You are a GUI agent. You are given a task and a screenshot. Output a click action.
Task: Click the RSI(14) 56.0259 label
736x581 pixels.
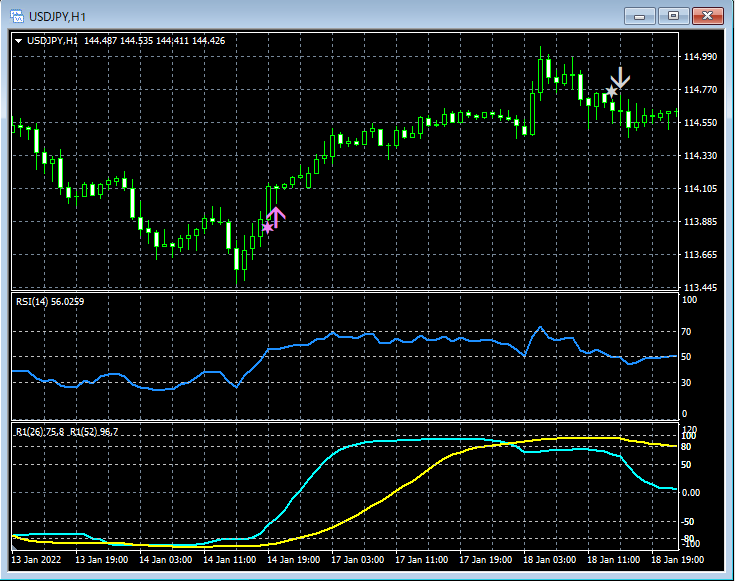(50, 302)
